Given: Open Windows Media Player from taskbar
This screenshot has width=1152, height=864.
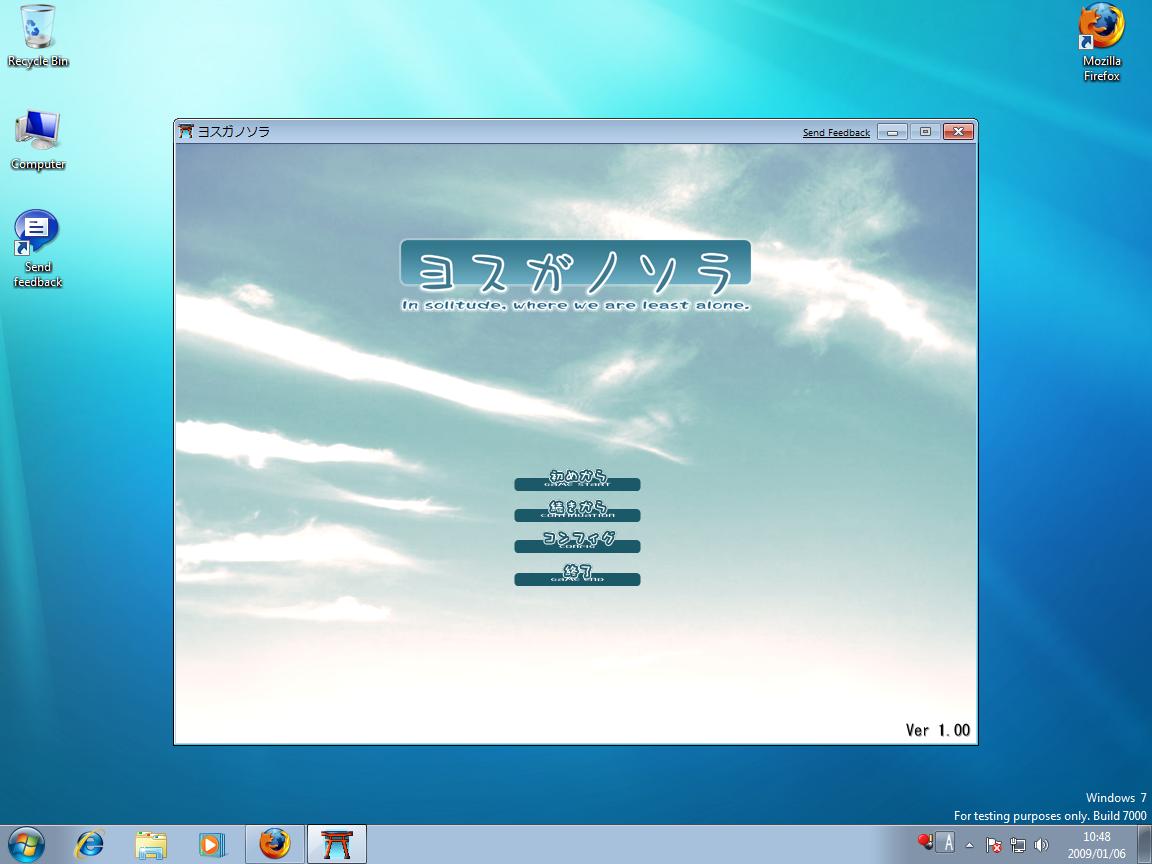Looking at the screenshot, I should [x=212, y=845].
